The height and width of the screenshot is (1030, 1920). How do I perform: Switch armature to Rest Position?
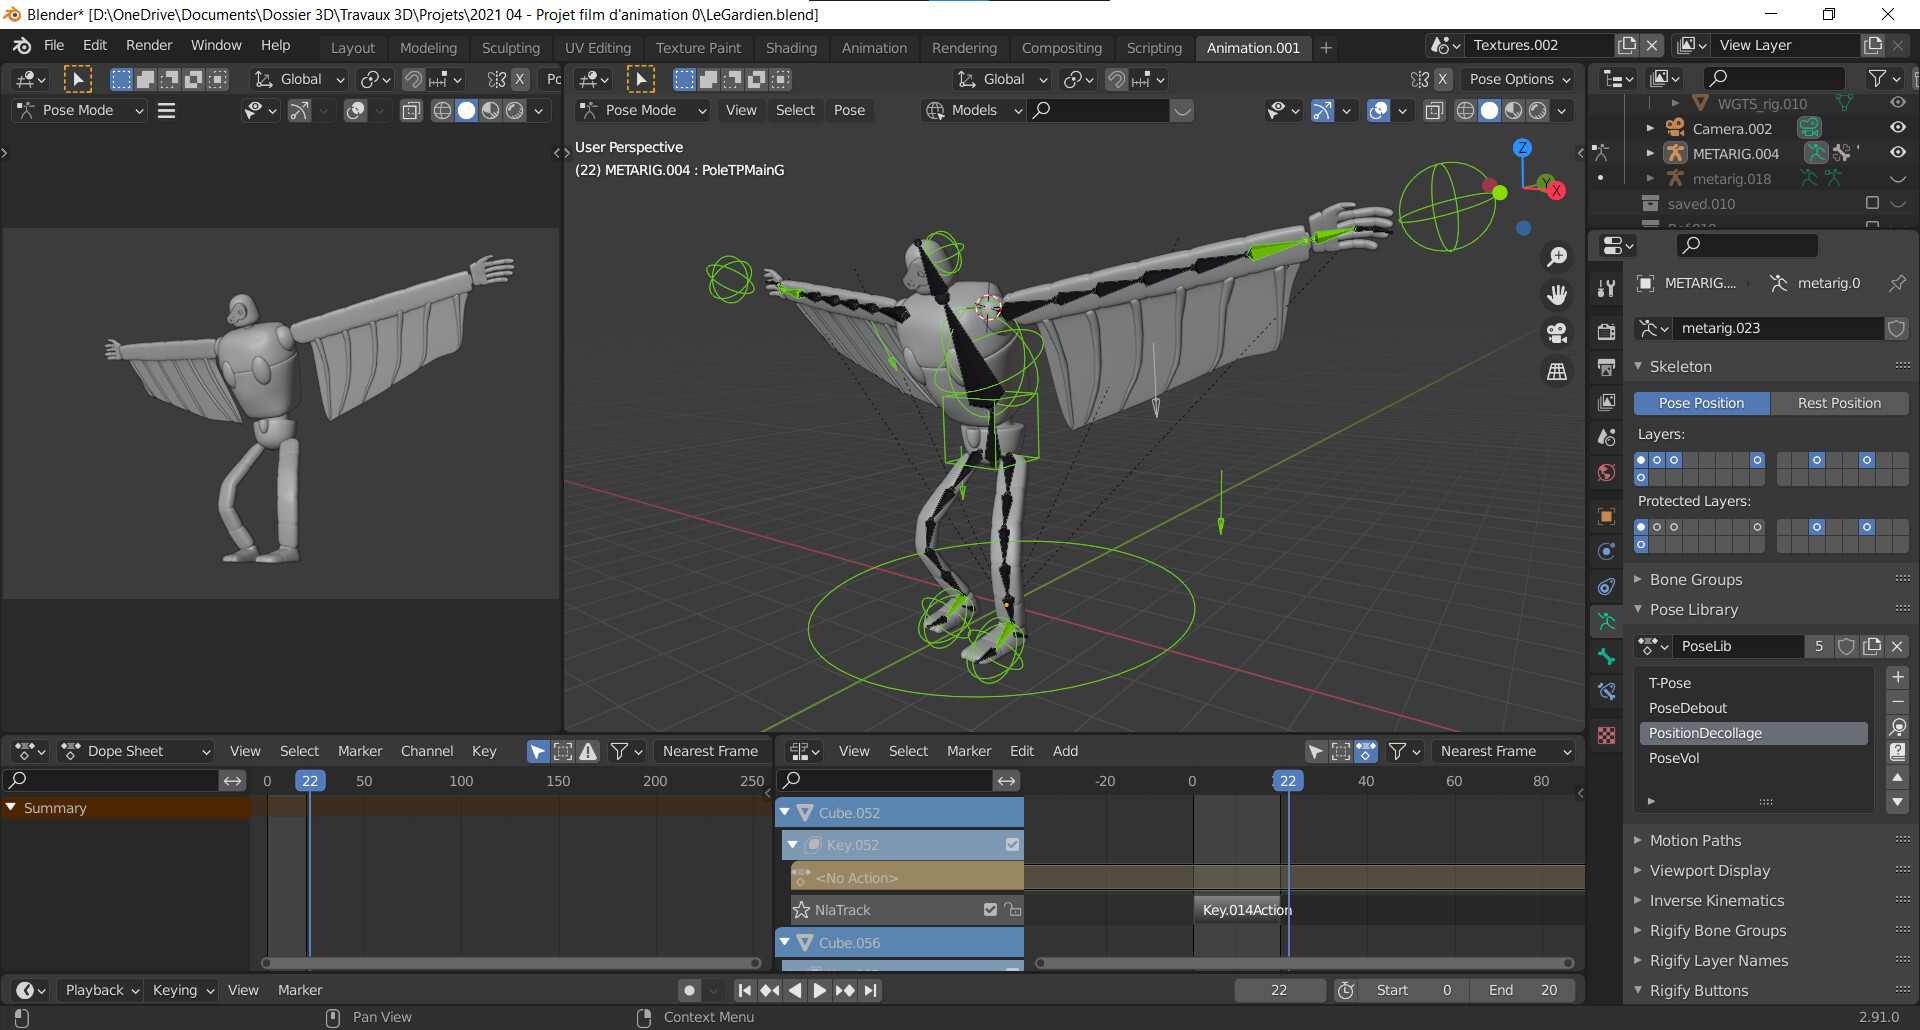(x=1839, y=402)
